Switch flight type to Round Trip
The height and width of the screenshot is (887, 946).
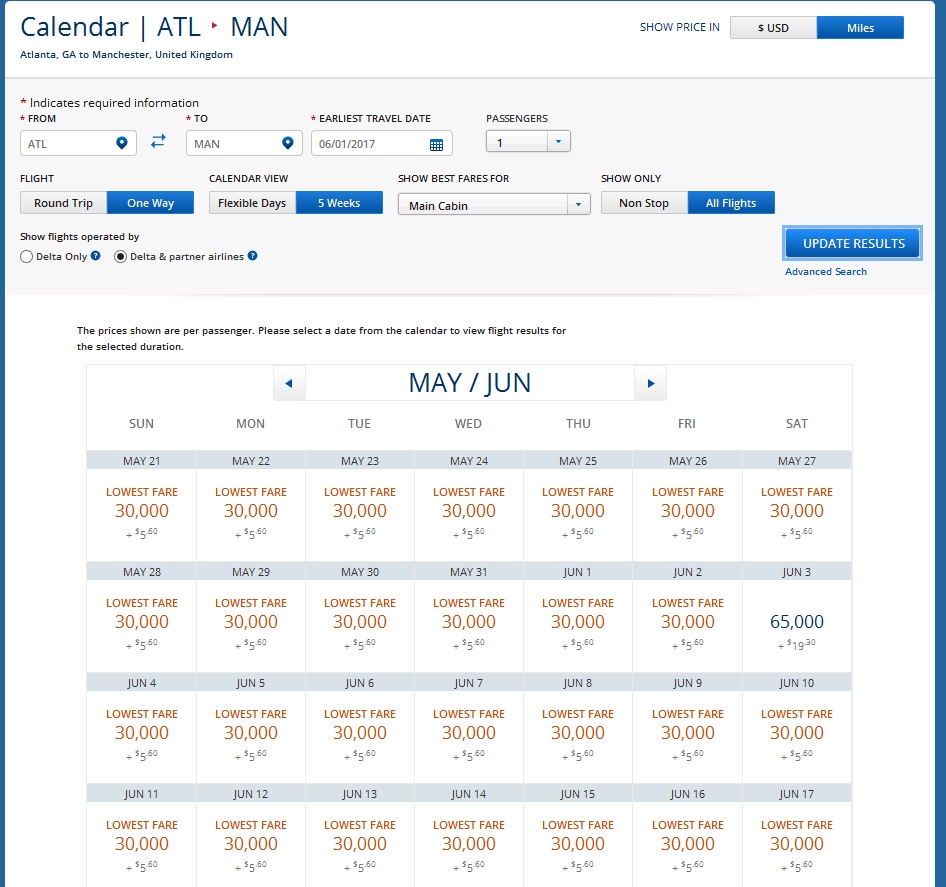tap(63, 203)
